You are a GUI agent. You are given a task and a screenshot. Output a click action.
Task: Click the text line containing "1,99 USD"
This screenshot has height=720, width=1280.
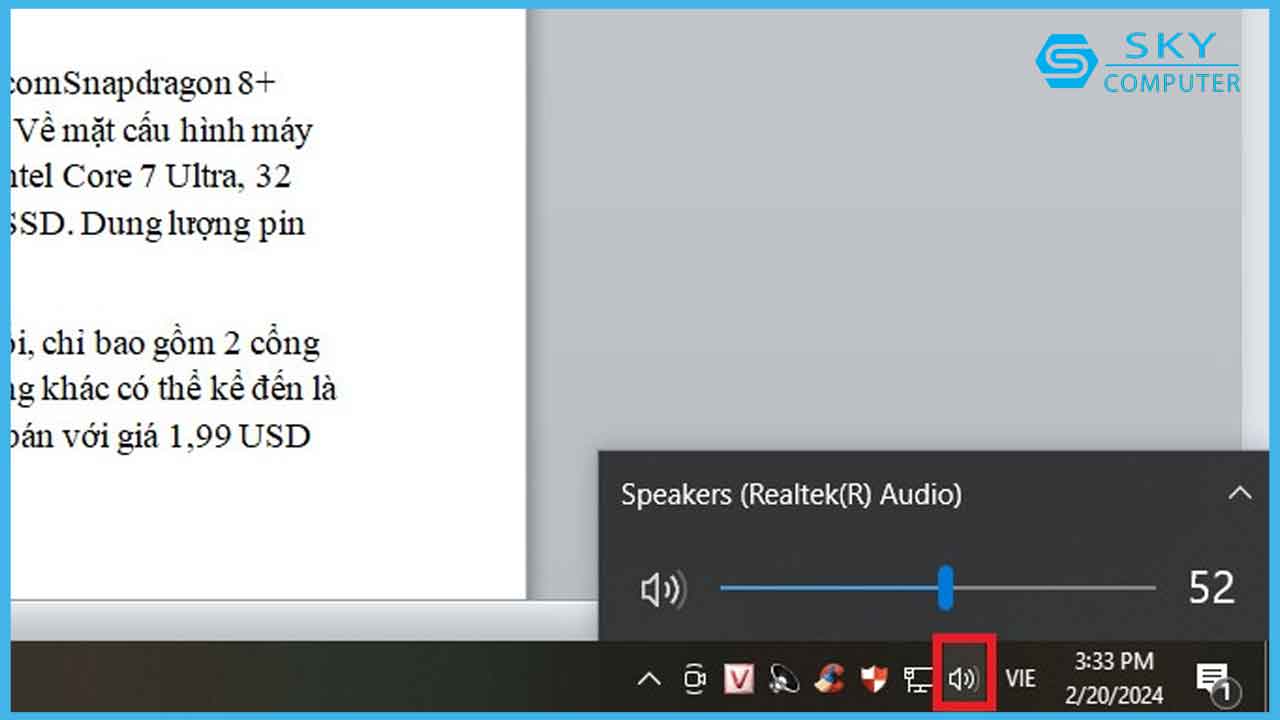(160, 437)
